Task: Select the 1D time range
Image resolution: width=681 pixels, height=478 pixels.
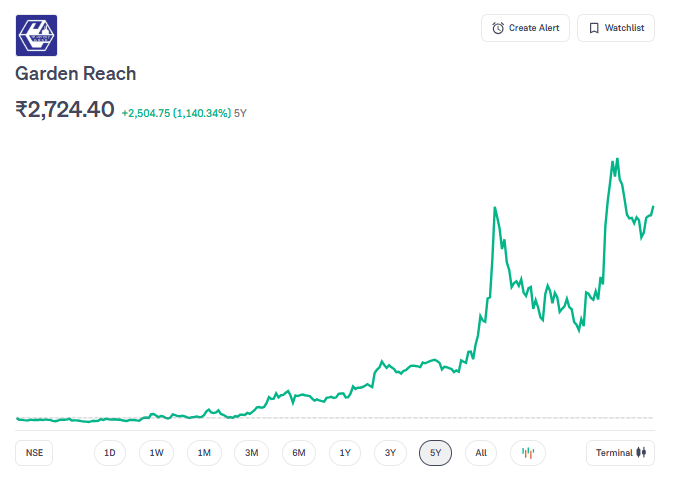Action: (x=110, y=453)
